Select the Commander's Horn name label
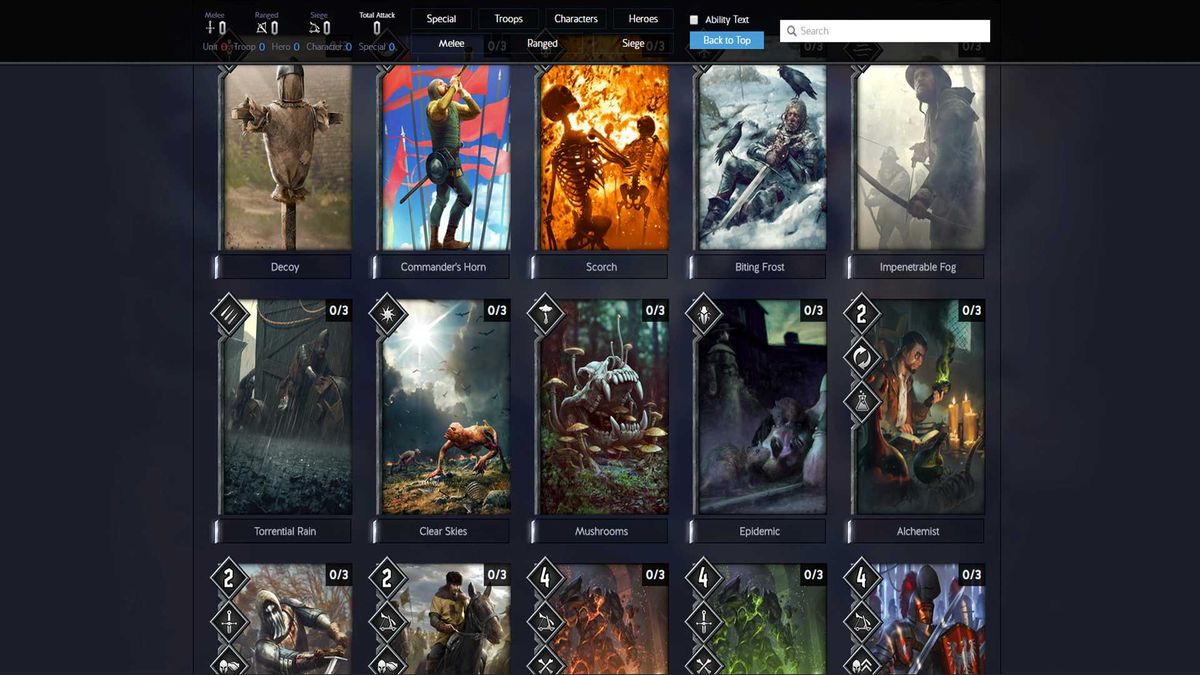Viewport: 1200px width, 675px height. [443, 267]
